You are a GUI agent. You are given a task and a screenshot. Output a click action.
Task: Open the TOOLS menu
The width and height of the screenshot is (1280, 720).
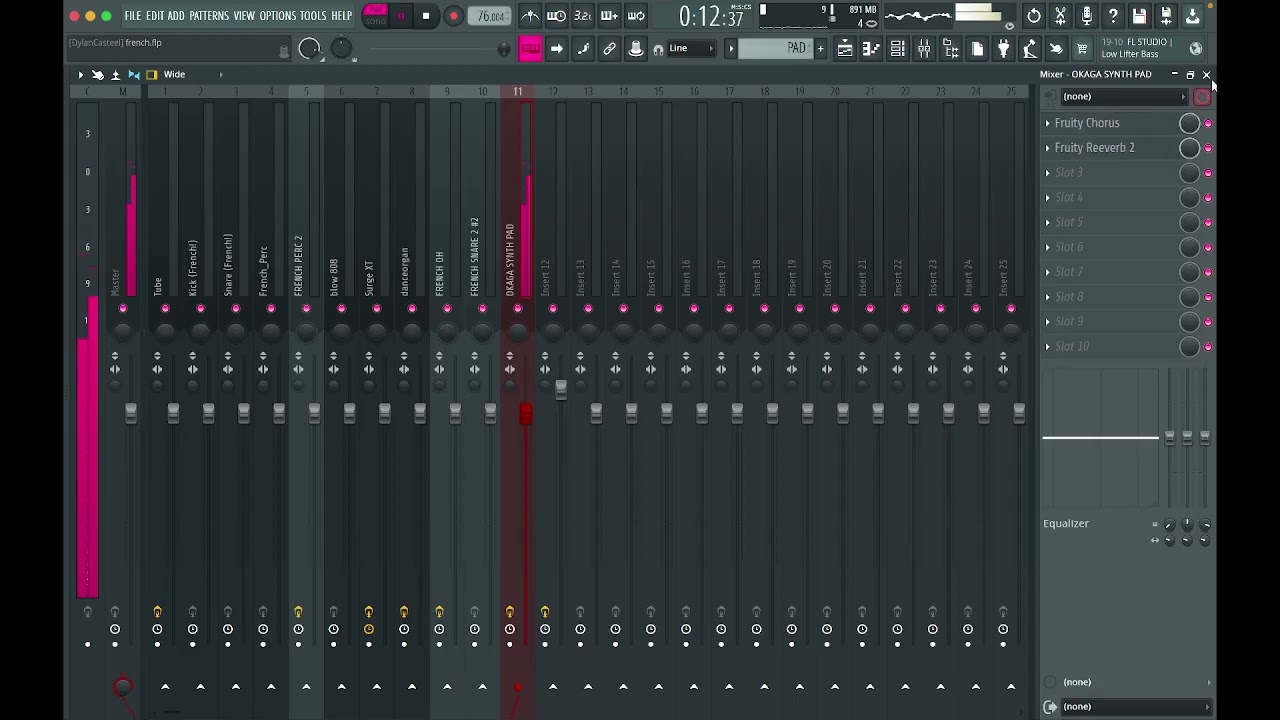pyautogui.click(x=313, y=16)
